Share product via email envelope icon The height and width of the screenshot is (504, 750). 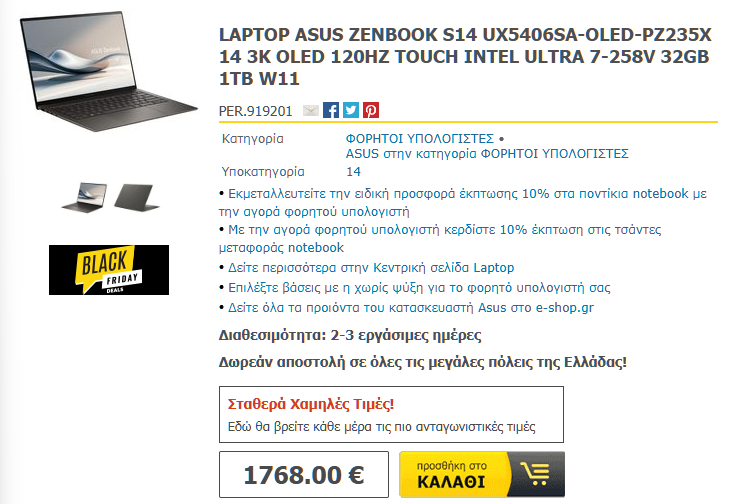pyautogui.click(x=311, y=110)
